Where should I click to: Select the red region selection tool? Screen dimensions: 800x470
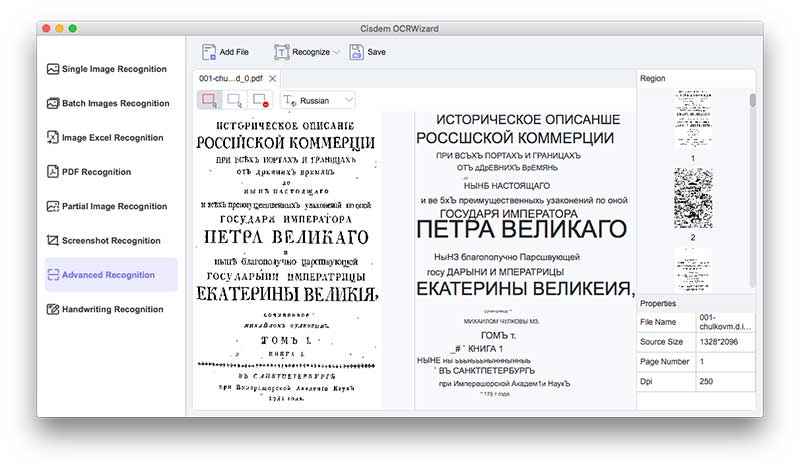(x=210, y=100)
